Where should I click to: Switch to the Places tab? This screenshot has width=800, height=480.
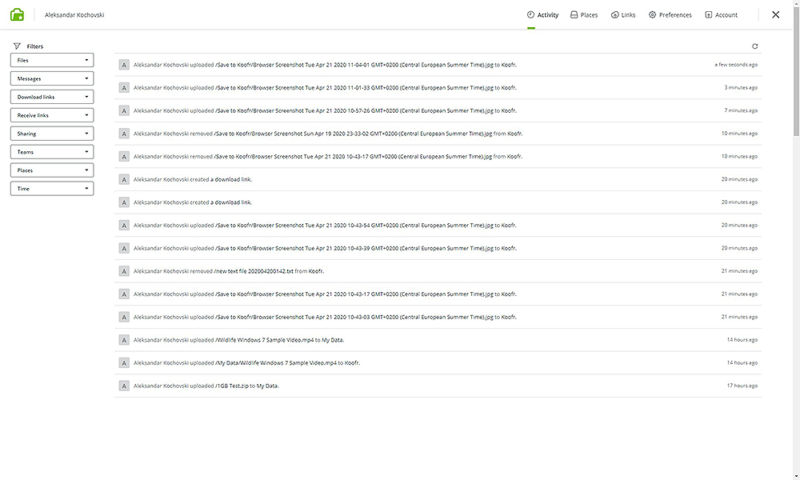click(584, 15)
